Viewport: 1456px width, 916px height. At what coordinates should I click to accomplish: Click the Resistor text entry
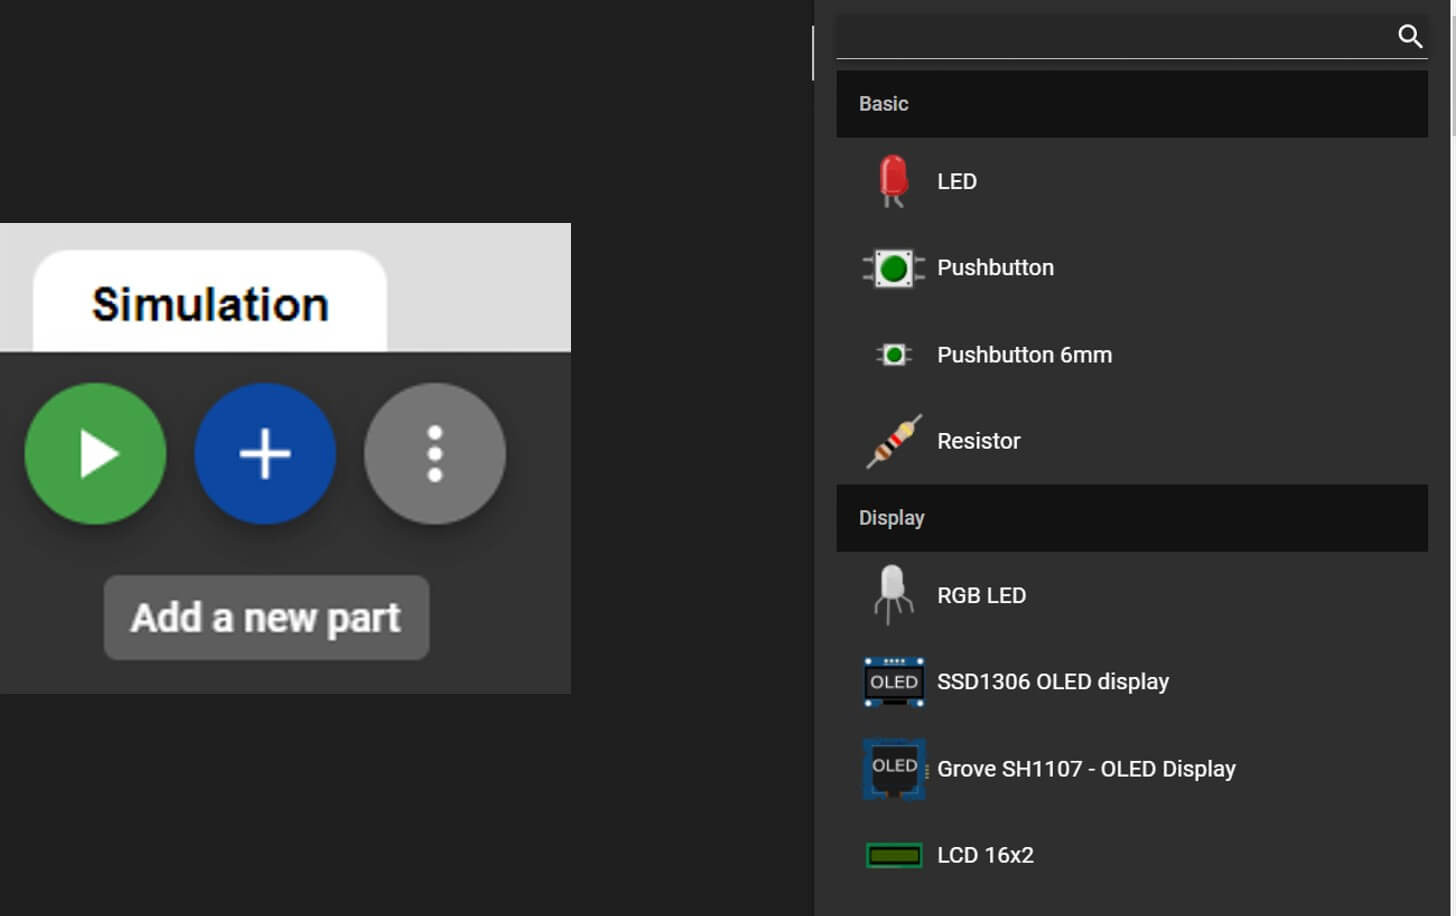(978, 441)
